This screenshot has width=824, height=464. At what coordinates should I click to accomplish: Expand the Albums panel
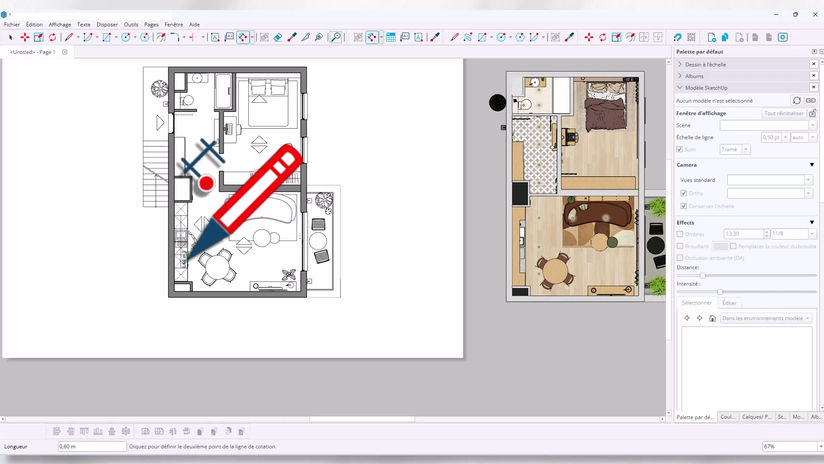(x=680, y=76)
